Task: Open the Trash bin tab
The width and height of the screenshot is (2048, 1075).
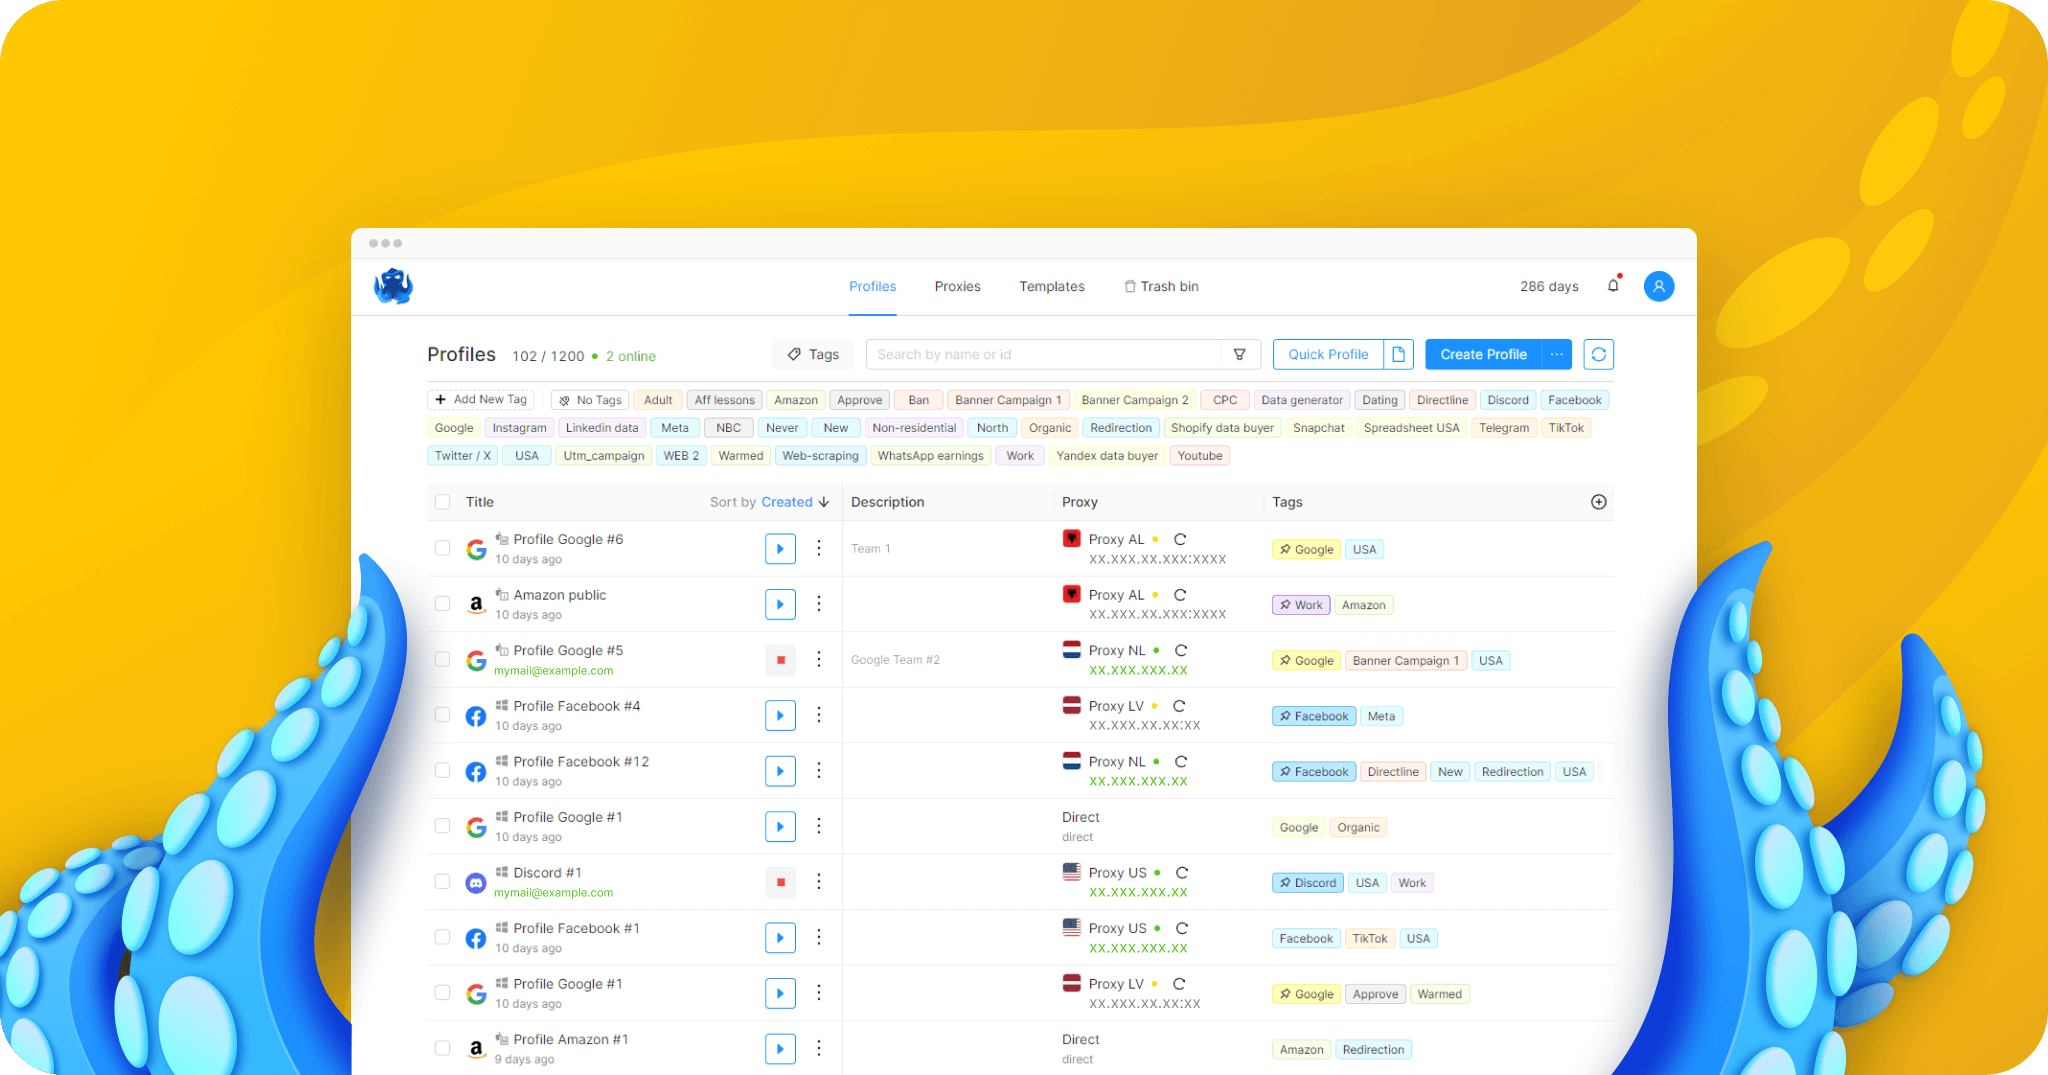Action: 1168,286
